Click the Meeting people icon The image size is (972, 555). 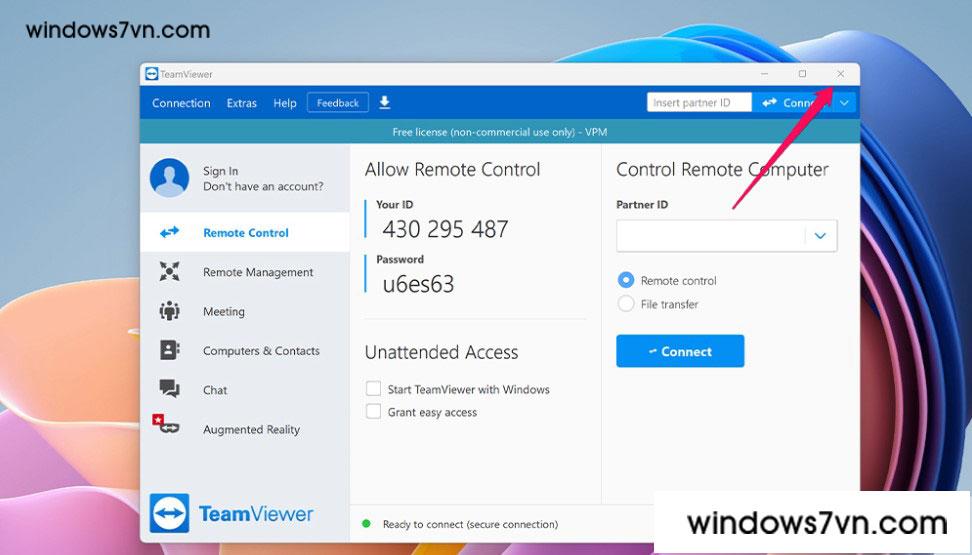(169, 311)
